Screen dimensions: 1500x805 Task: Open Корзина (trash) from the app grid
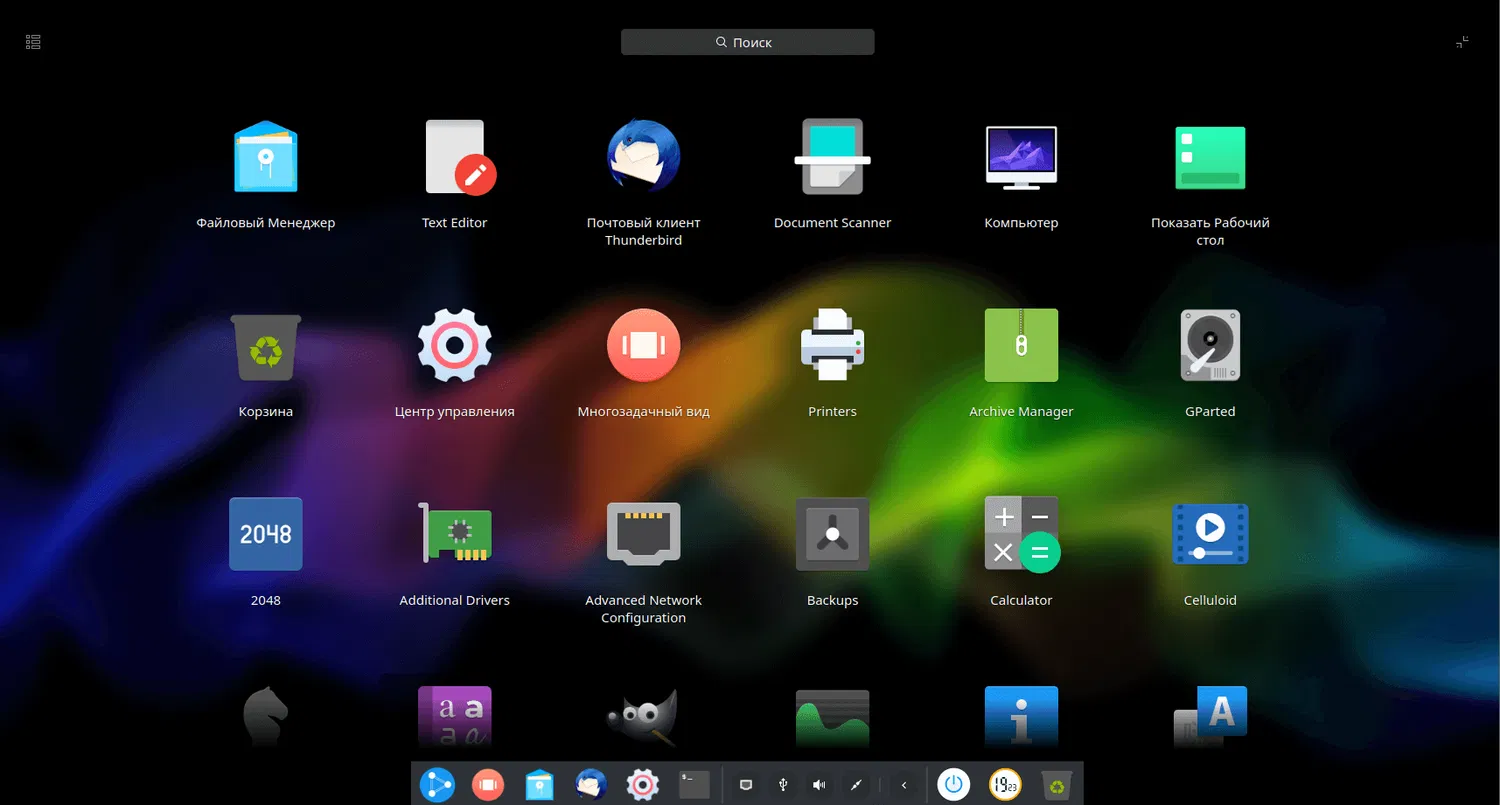coord(265,345)
